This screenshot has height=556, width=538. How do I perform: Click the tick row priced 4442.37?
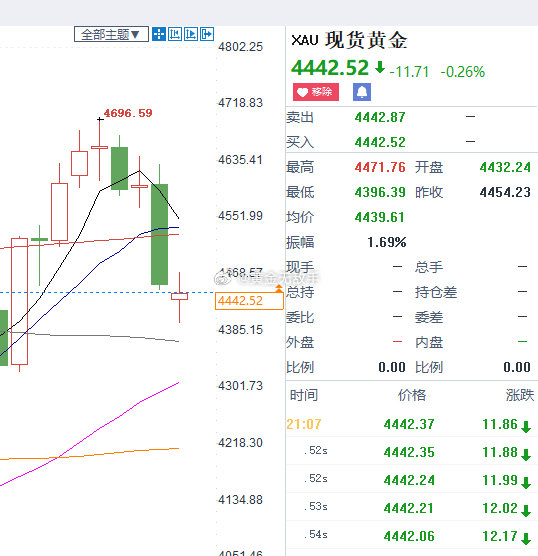point(412,424)
